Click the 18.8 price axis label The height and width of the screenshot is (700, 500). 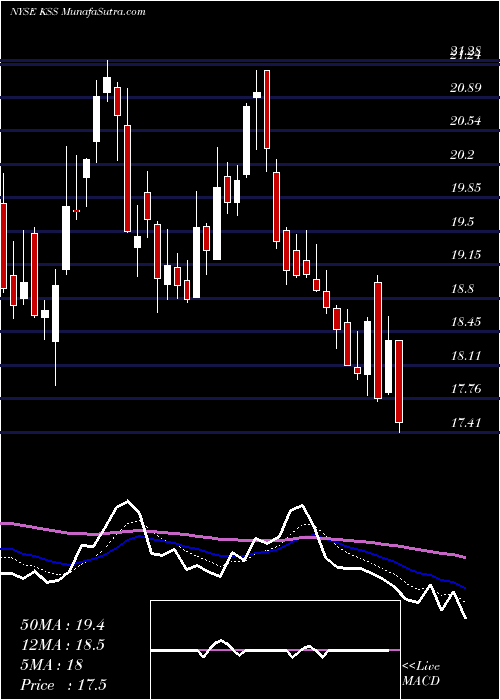click(462, 289)
